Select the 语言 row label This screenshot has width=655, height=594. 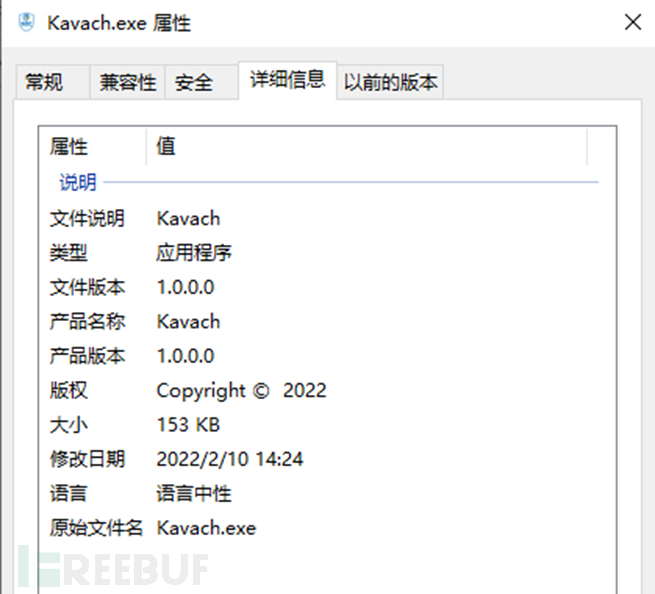coord(69,493)
